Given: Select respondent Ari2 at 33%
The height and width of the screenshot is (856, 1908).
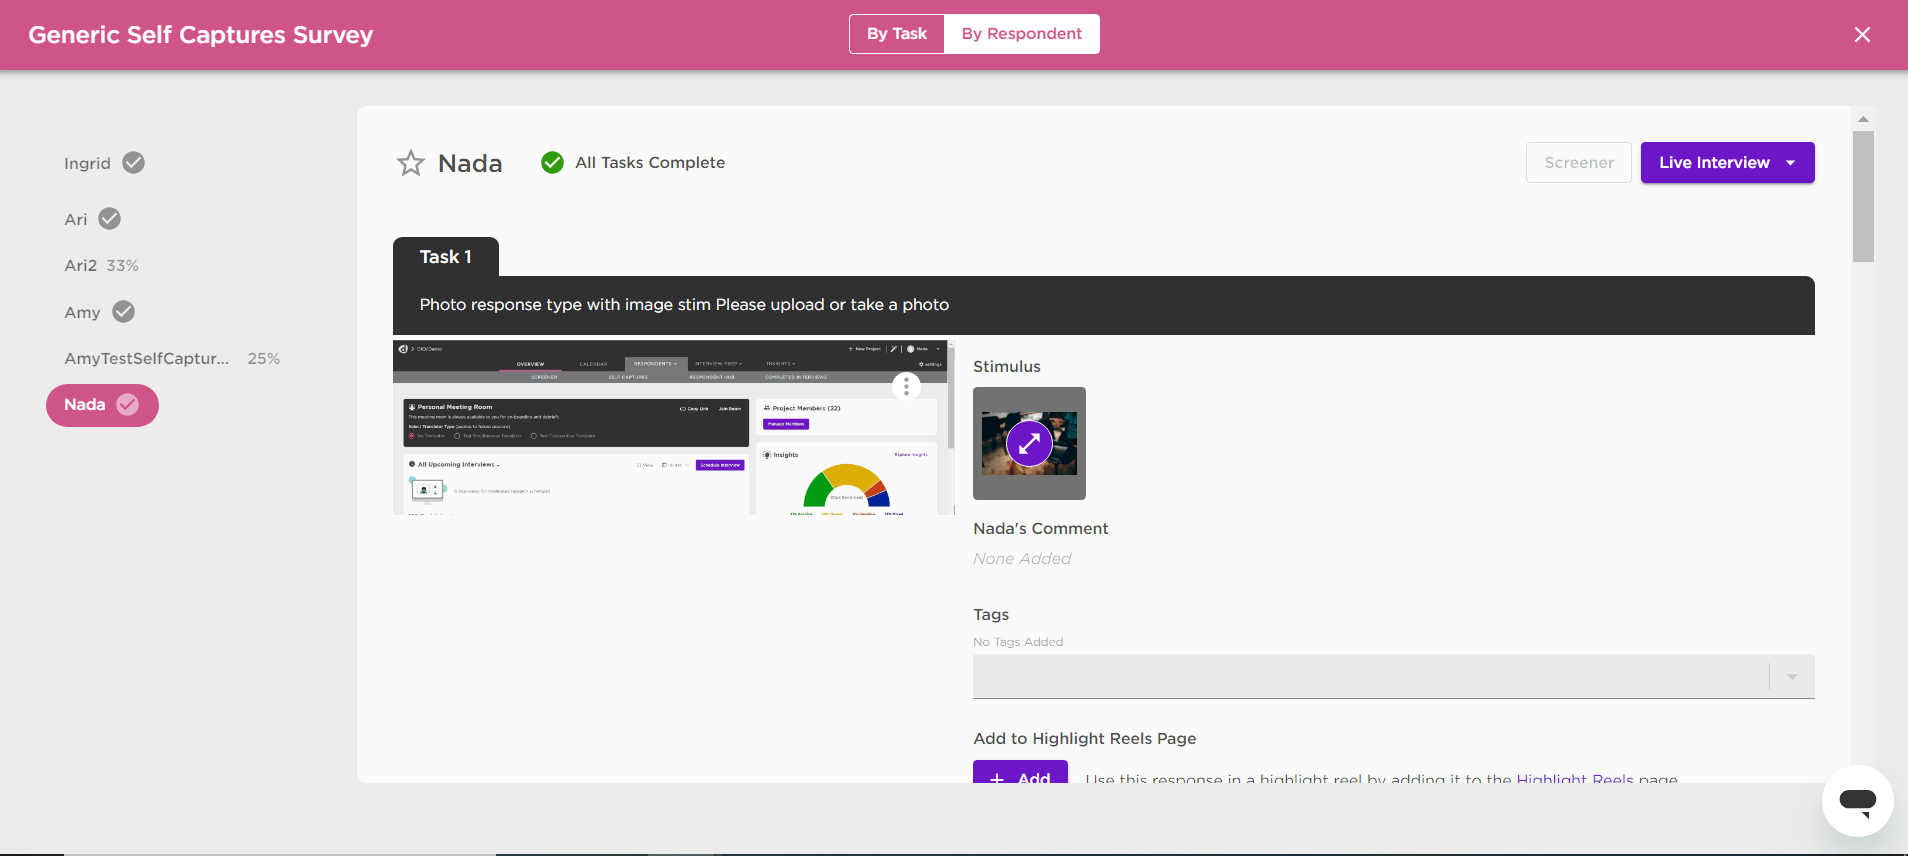Looking at the screenshot, I should pos(102,266).
